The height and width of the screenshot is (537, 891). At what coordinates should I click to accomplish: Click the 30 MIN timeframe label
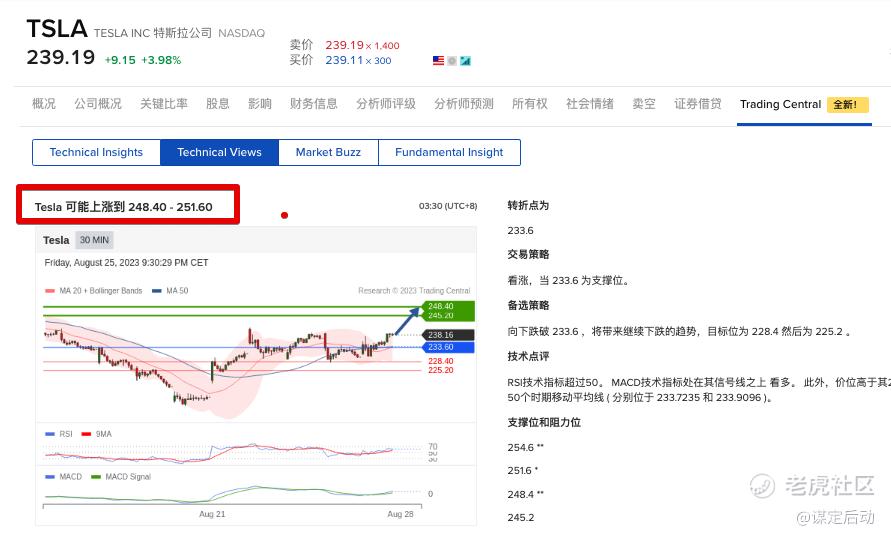[x=94, y=240]
